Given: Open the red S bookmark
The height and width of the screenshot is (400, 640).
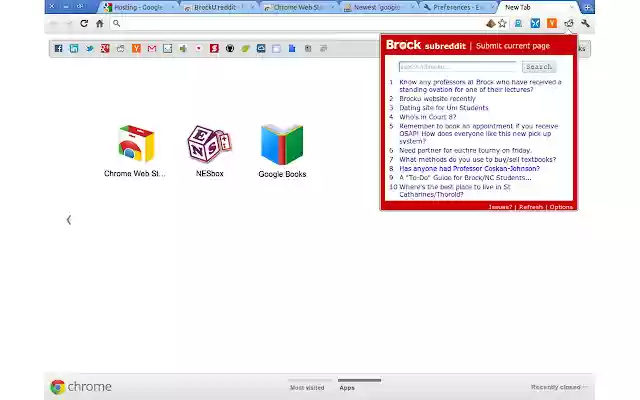Looking at the screenshot, I should [214, 49].
